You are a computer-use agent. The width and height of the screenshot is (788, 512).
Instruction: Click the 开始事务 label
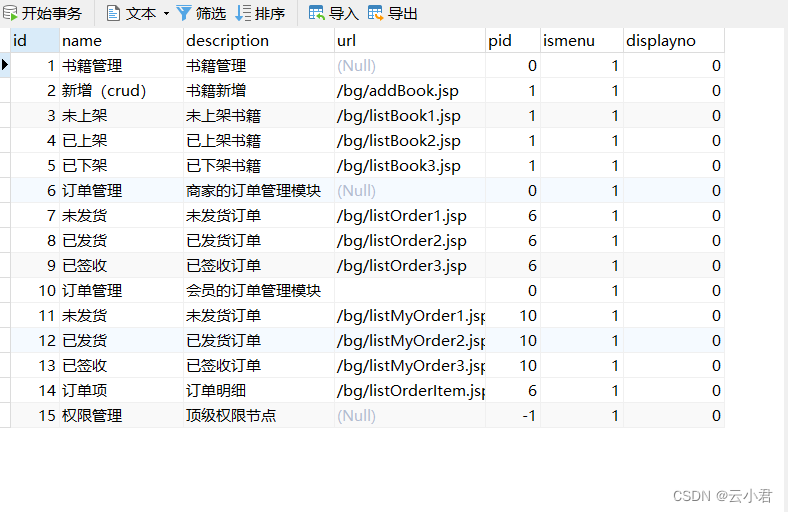(52, 14)
